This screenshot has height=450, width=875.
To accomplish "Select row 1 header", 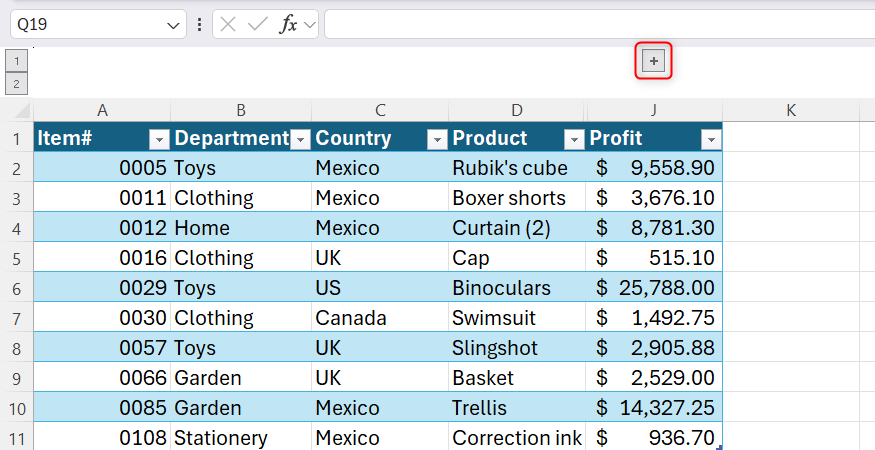I will point(17,137).
